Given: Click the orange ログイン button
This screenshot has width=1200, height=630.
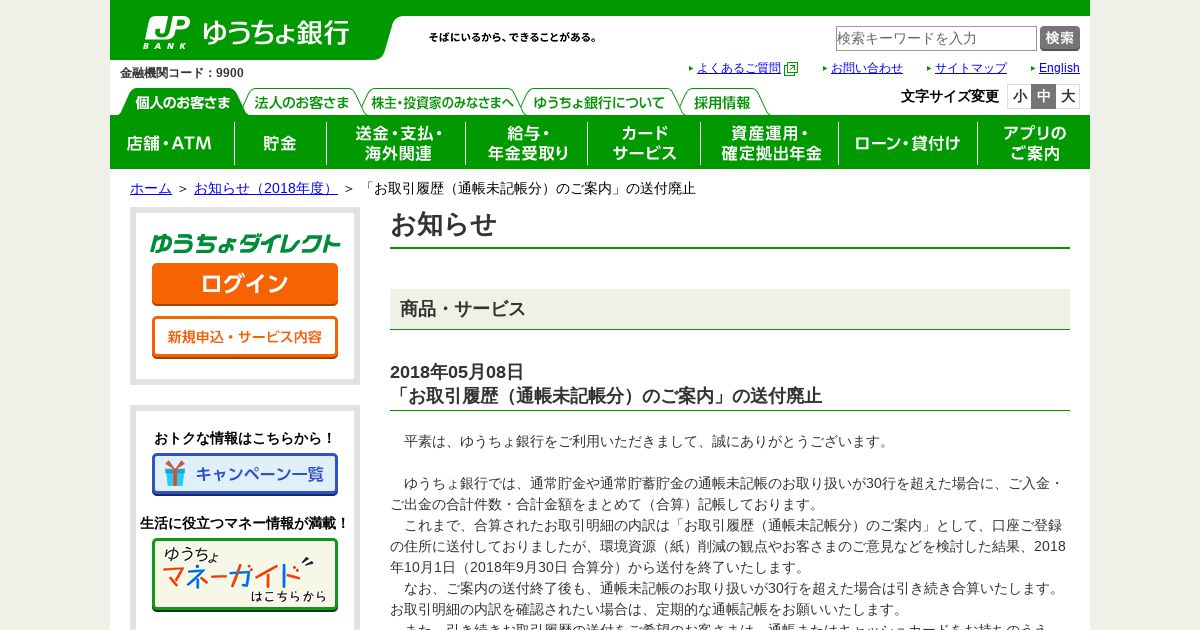Looking at the screenshot, I should [245, 284].
